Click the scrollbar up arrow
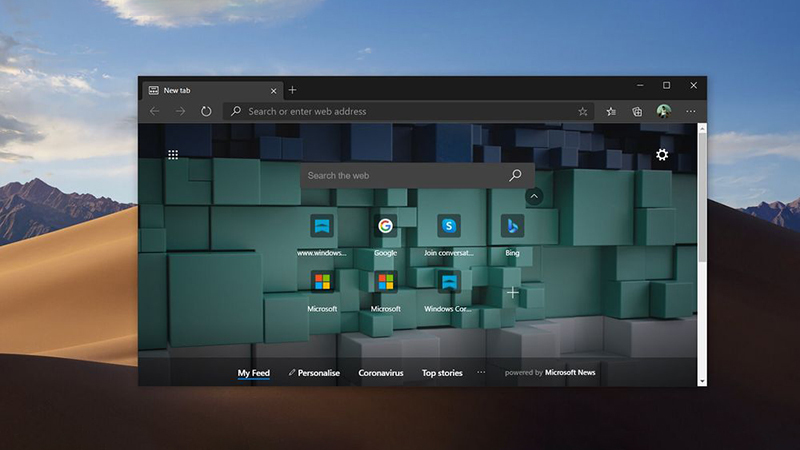This screenshot has height=450, width=800. point(702,129)
